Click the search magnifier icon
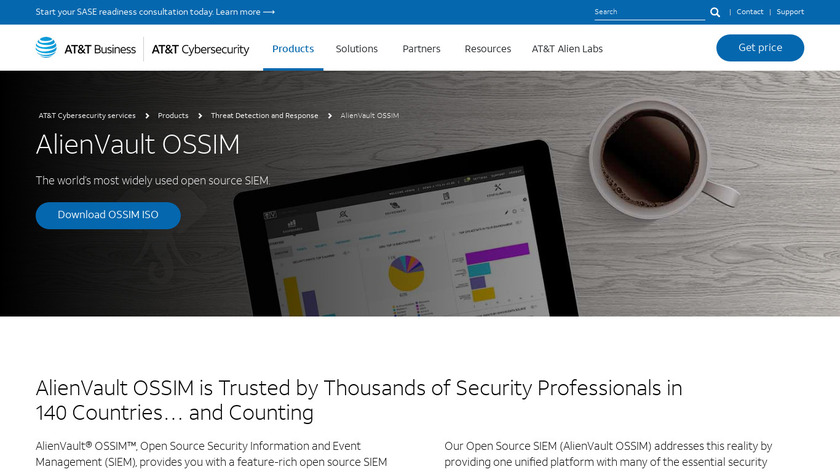 [x=715, y=12]
